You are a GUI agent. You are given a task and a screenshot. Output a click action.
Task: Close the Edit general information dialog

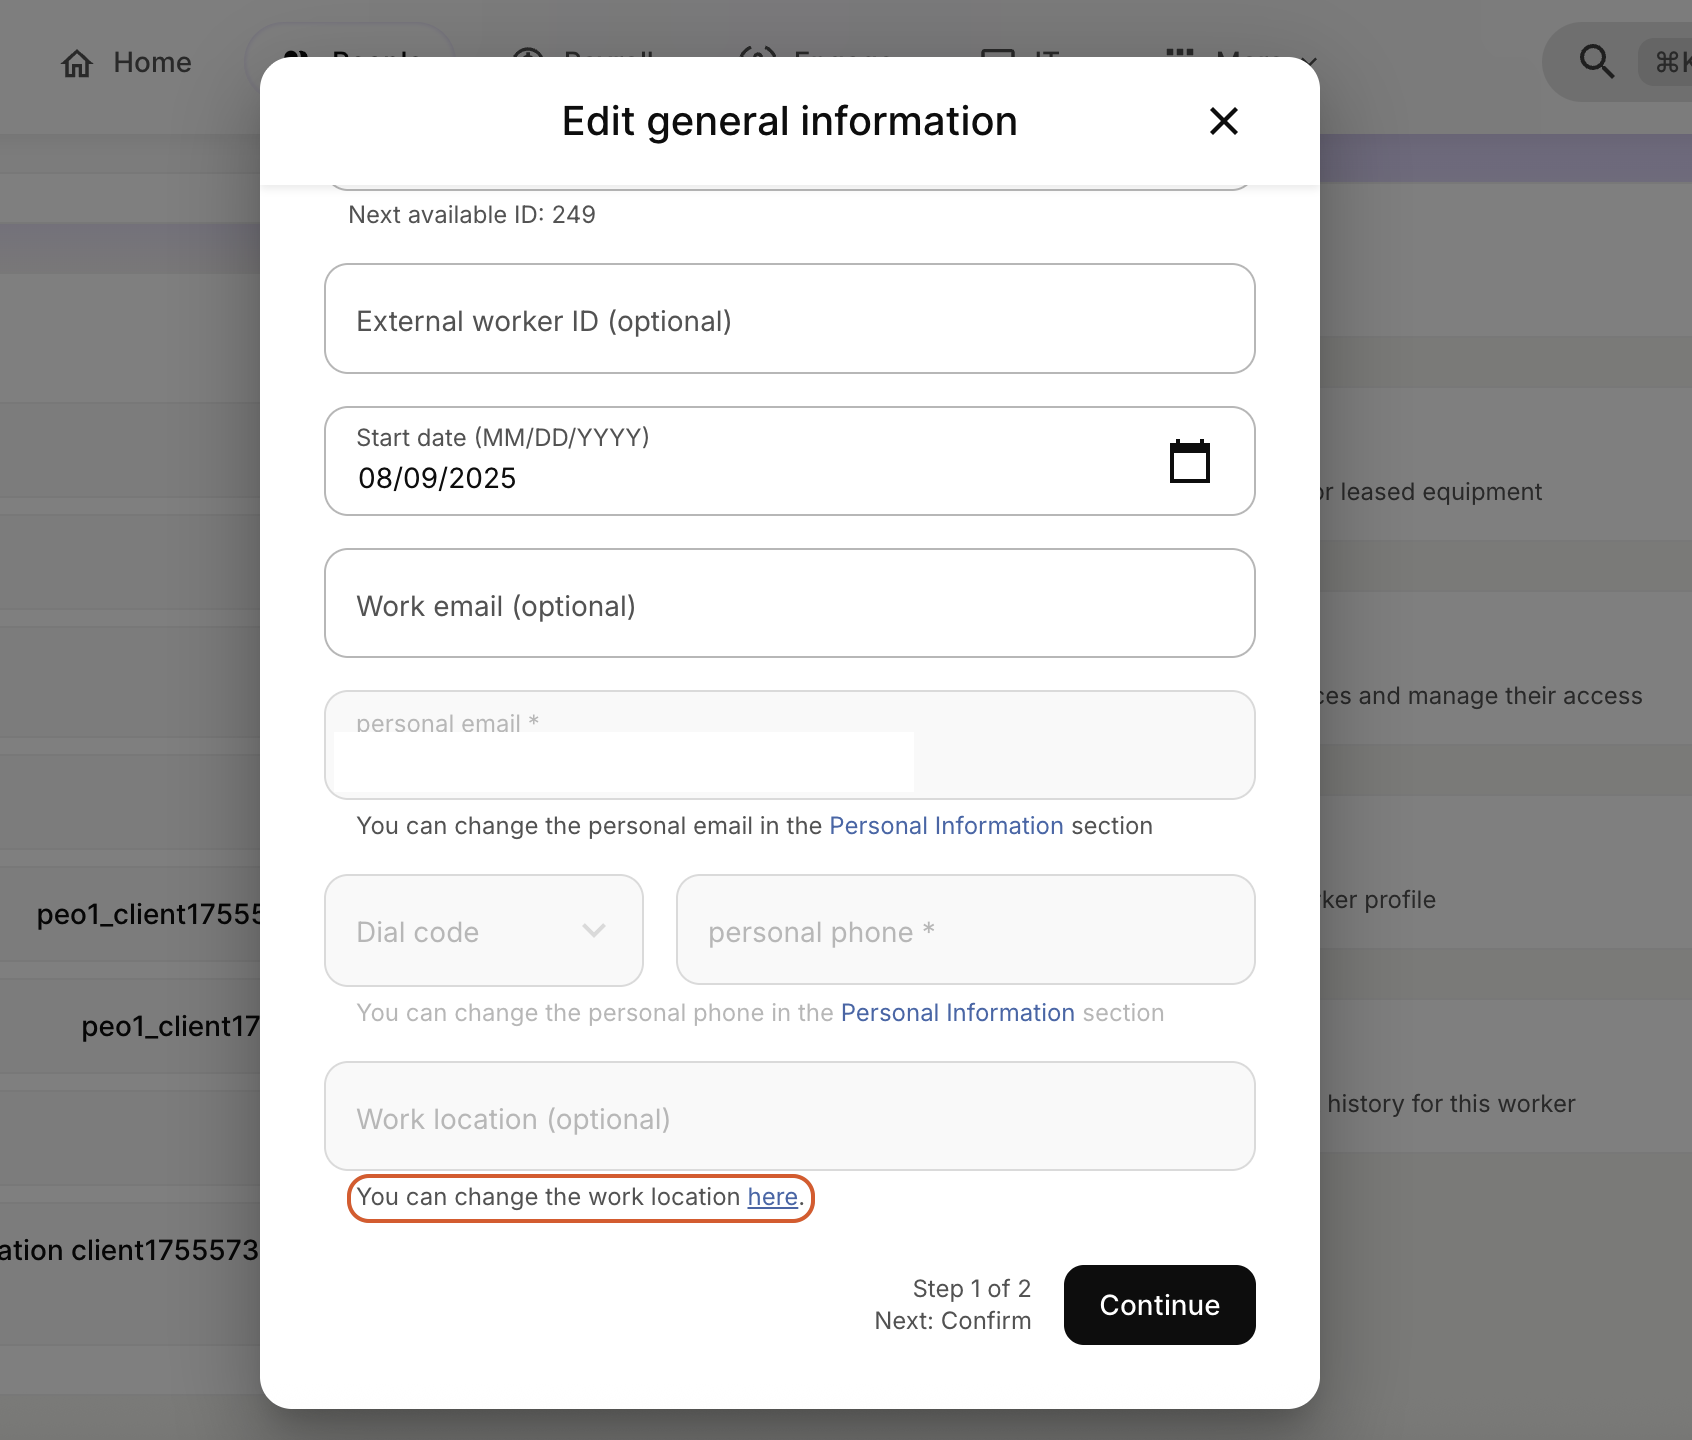[1223, 121]
